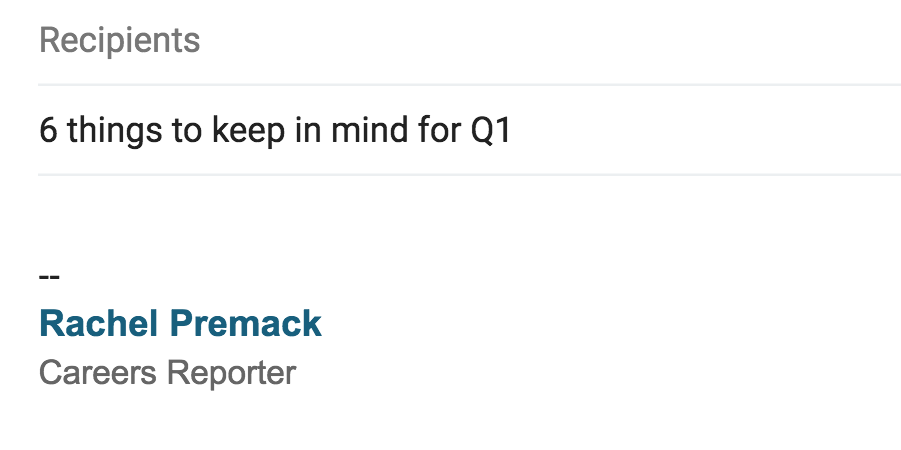Click the Recipients field label
Screen dimensions: 901x450
(x=119, y=41)
